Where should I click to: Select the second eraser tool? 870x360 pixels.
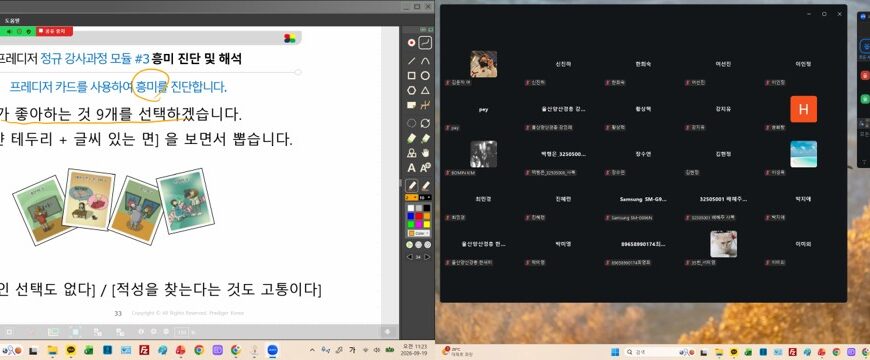(x=425, y=138)
